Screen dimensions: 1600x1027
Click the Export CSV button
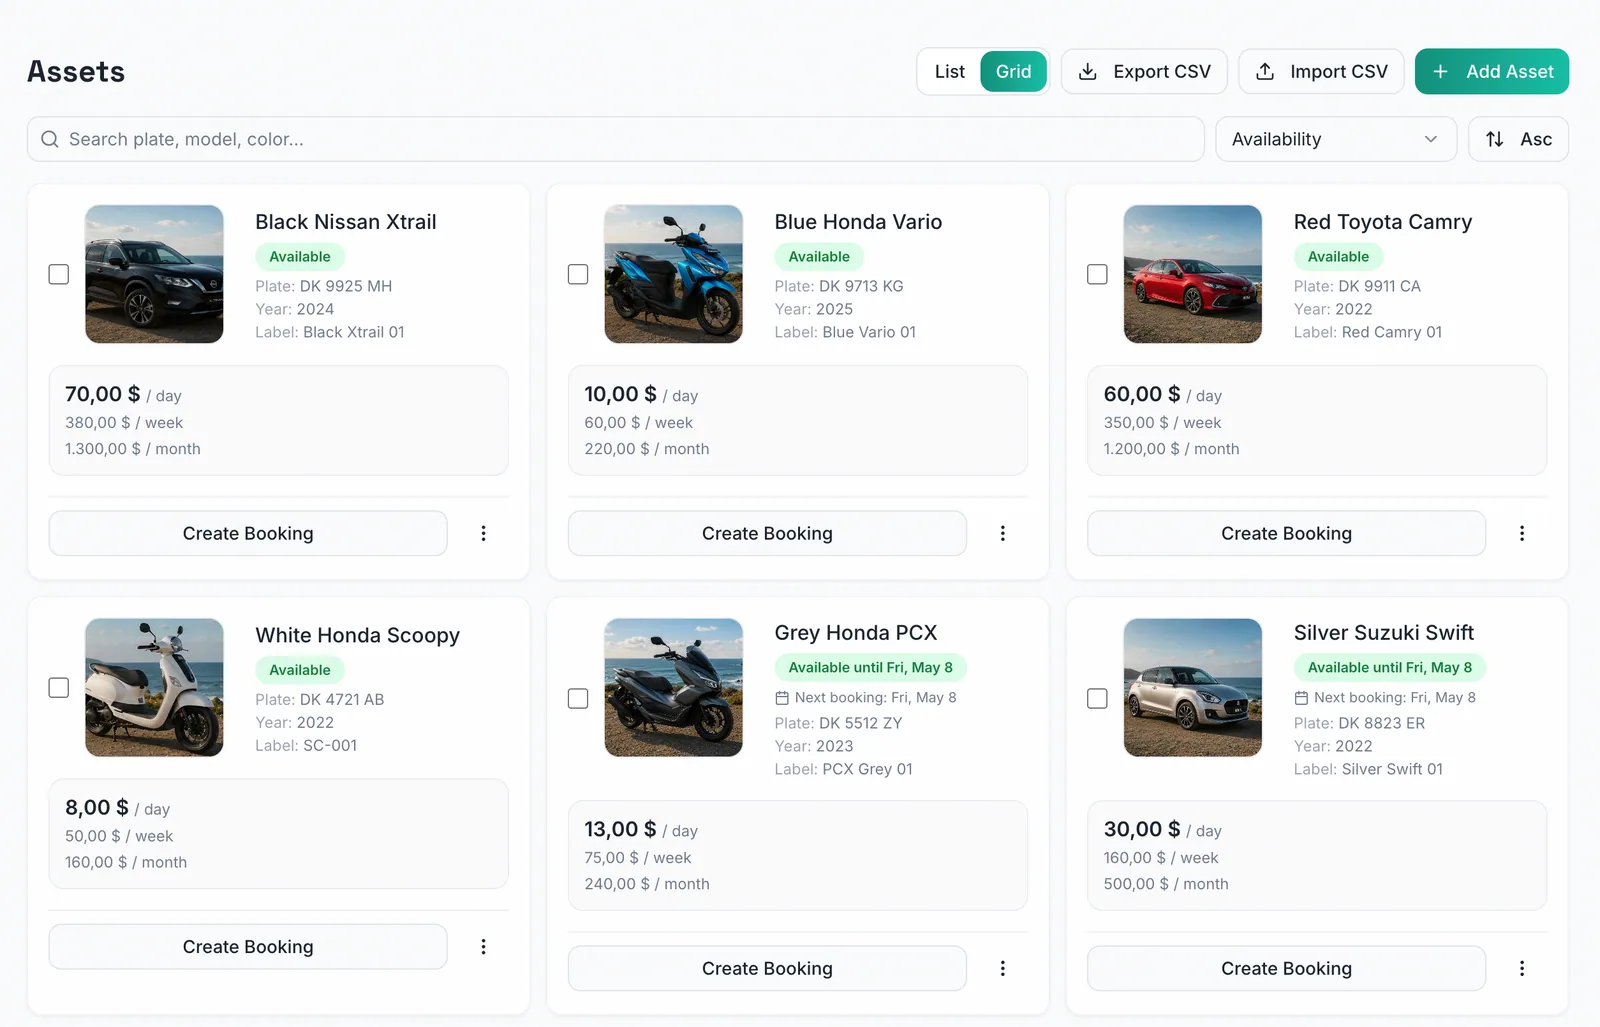tap(1144, 71)
